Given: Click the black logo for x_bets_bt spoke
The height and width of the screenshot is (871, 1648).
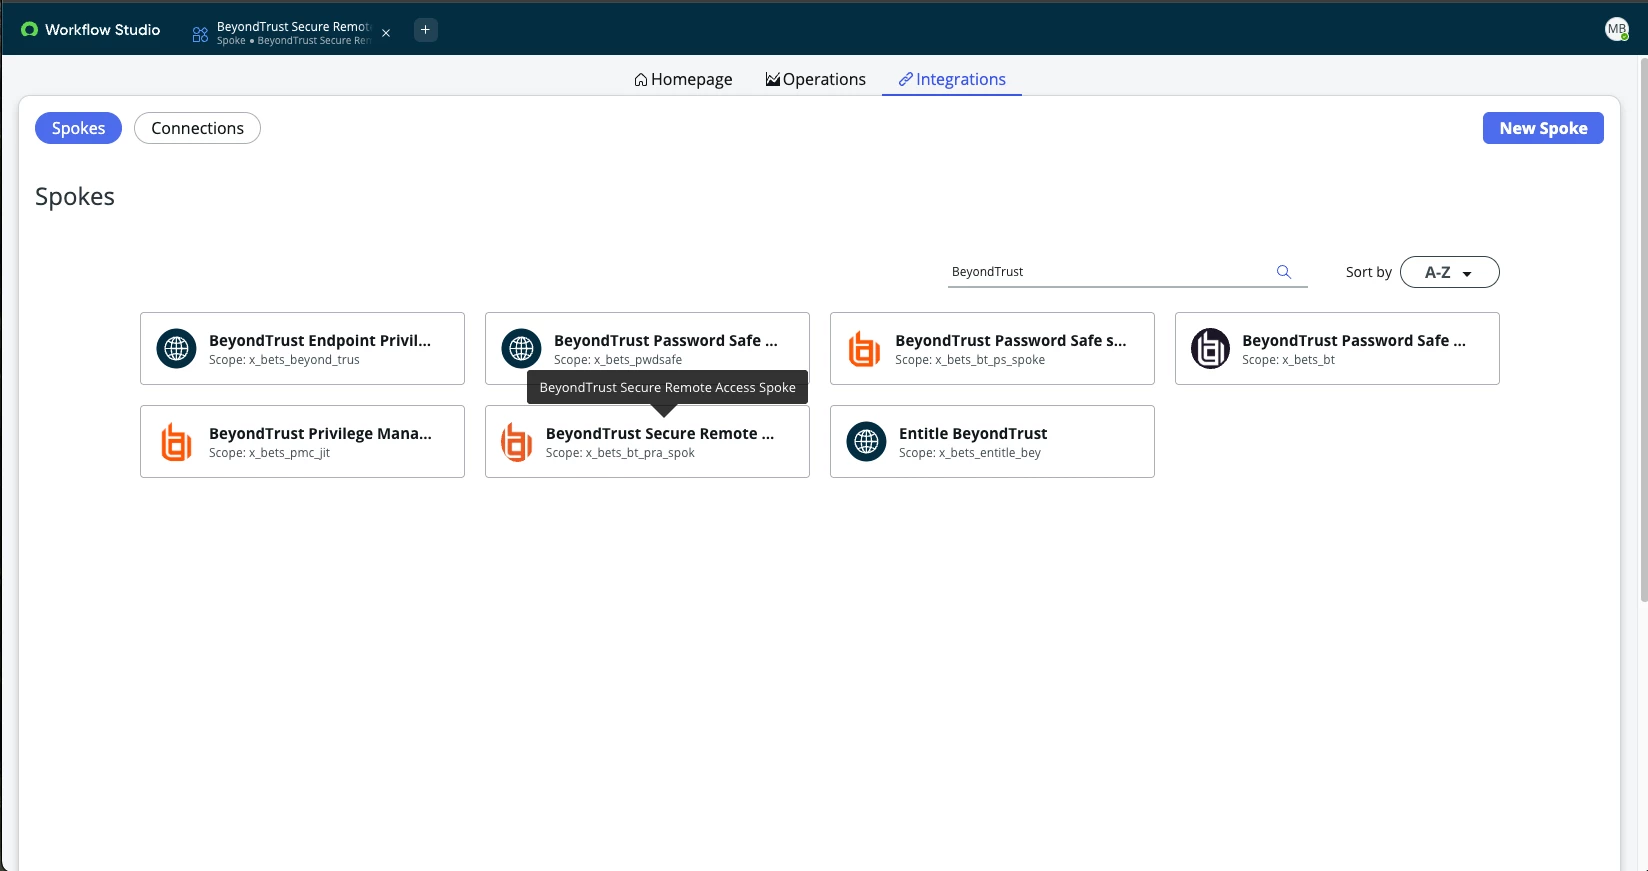Looking at the screenshot, I should coord(1210,349).
